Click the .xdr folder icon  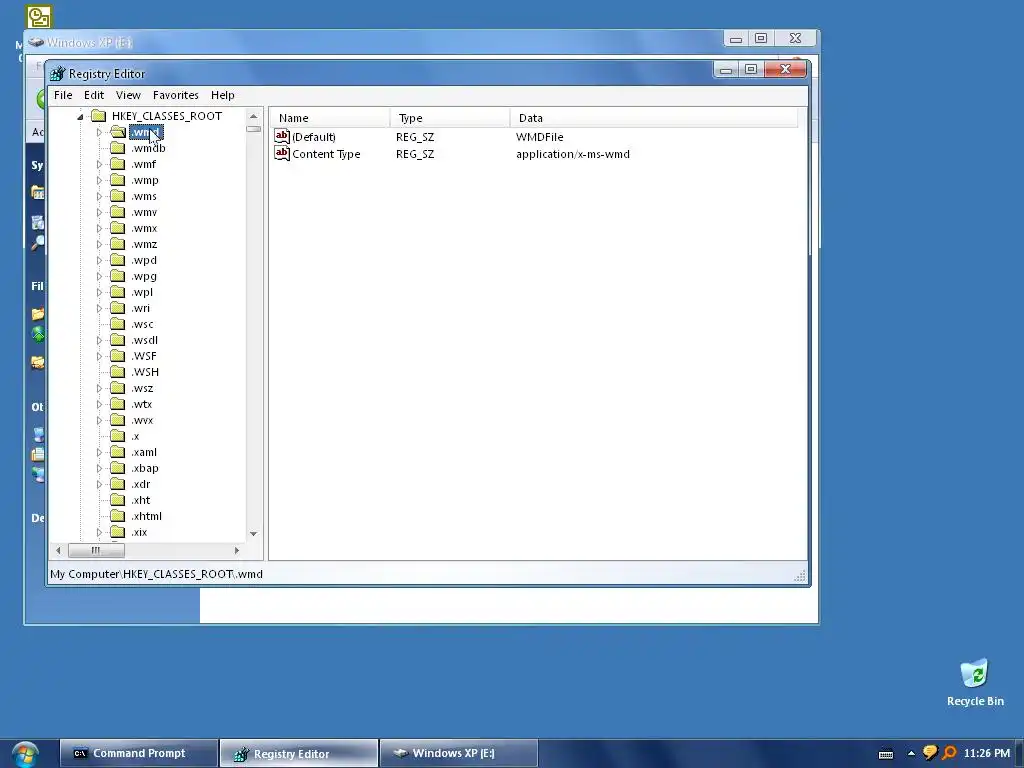click(118, 484)
